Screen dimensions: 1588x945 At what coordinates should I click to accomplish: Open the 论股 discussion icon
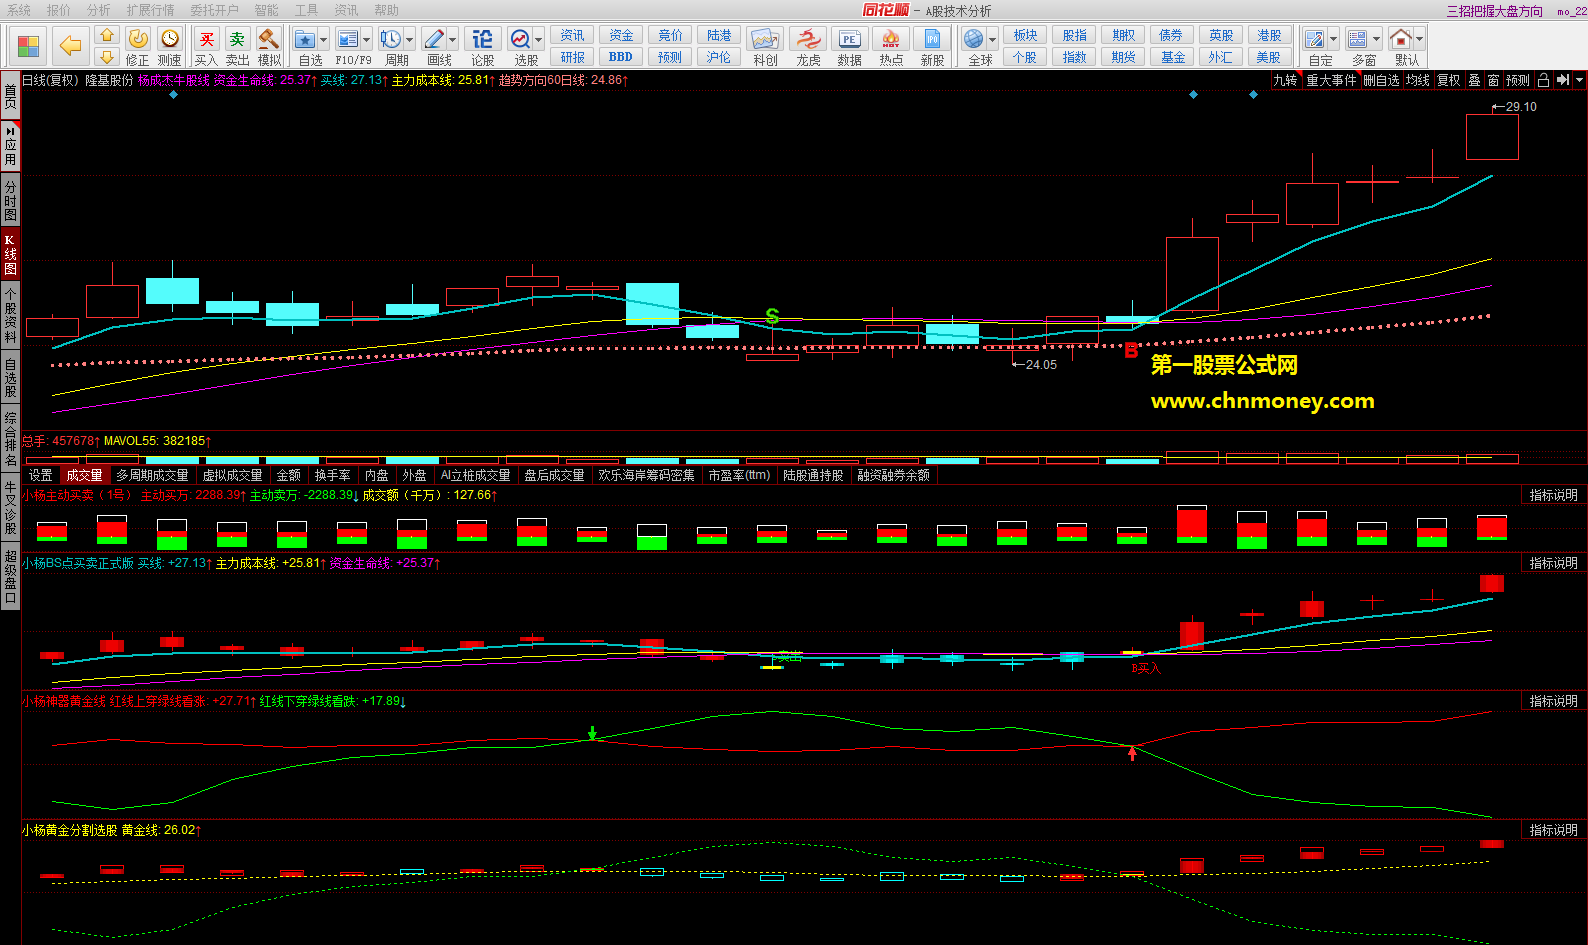[482, 39]
